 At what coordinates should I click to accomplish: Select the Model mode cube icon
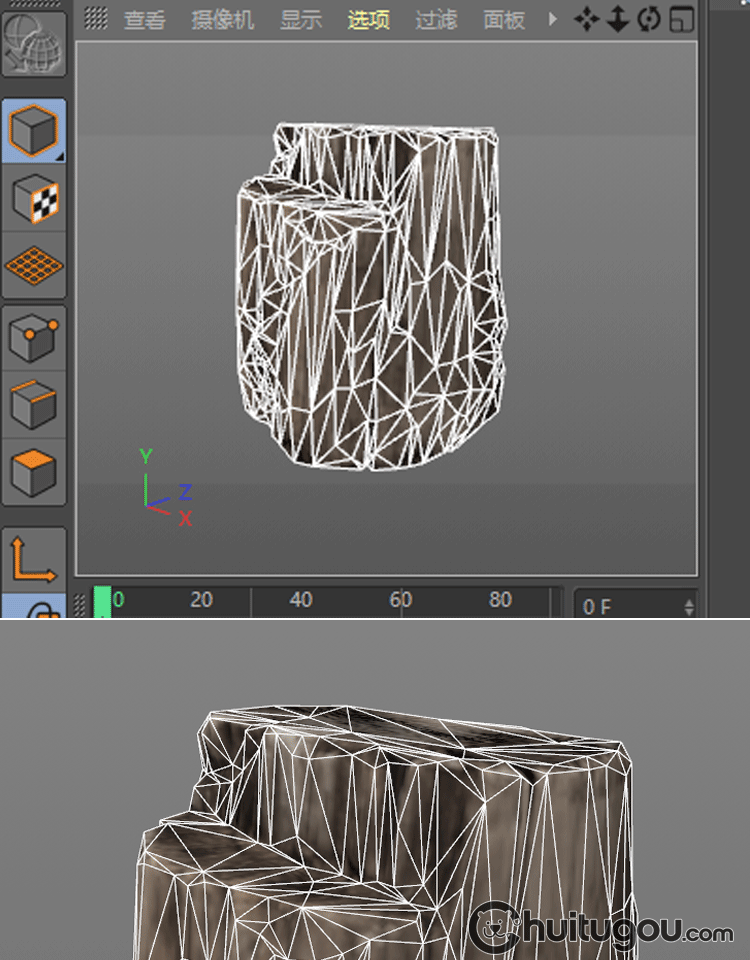point(34,130)
